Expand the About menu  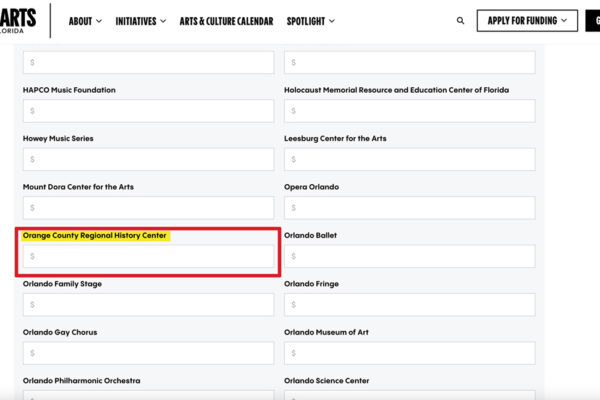tap(85, 21)
